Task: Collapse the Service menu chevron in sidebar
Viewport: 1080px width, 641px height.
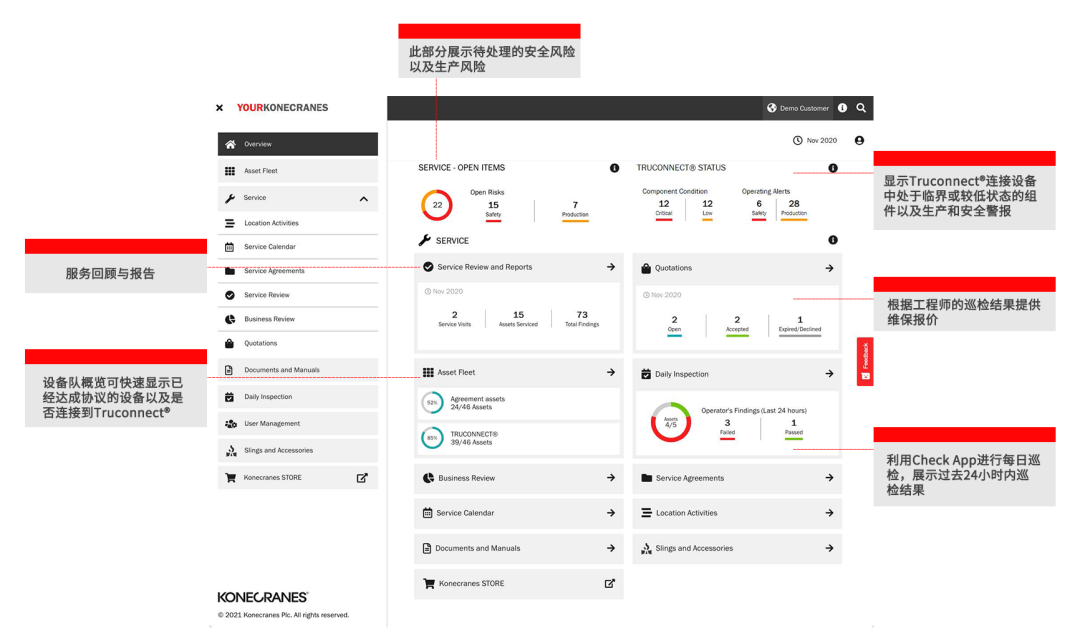Action: tap(363, 199)
